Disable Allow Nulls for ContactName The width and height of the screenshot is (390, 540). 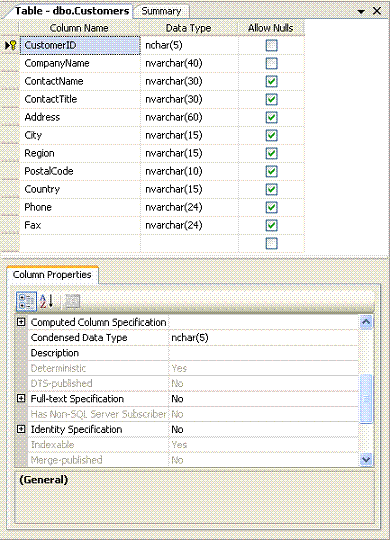(x=271, y=81)
